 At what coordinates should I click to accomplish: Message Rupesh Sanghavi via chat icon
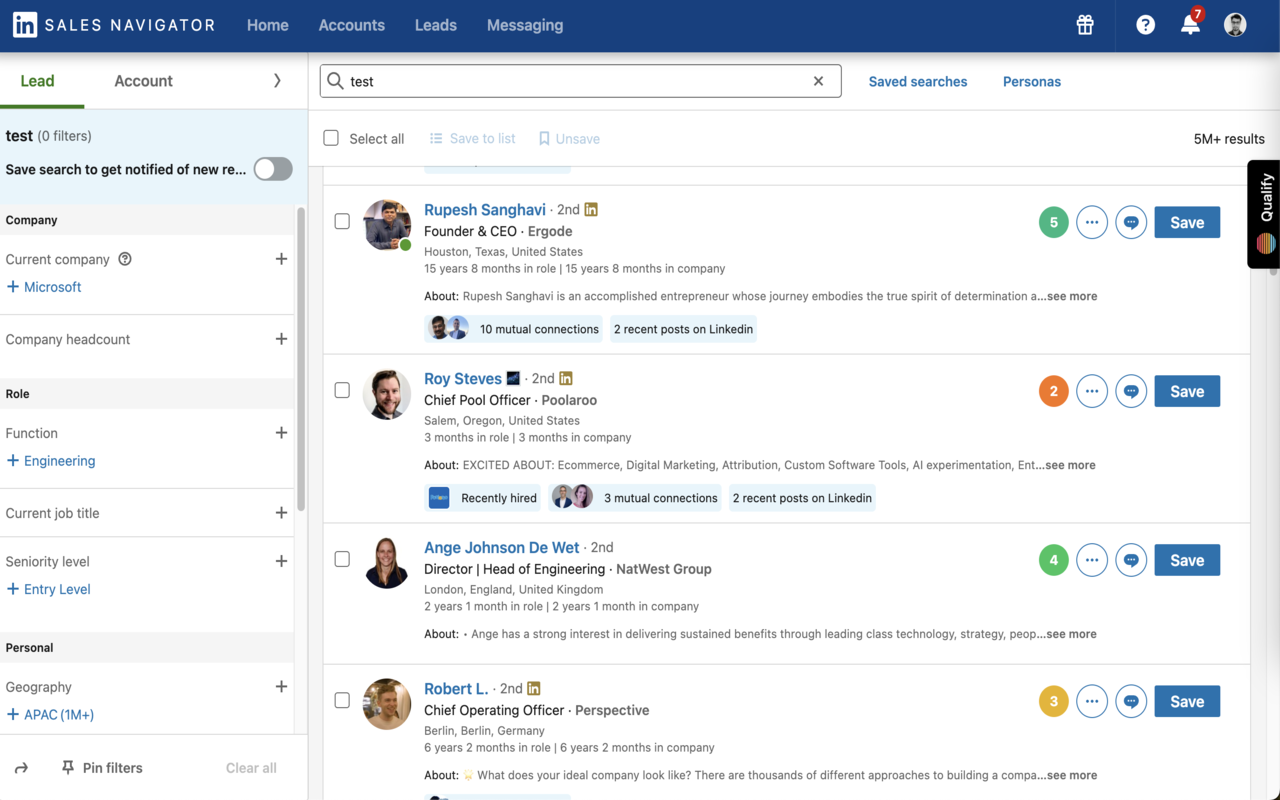pyautogui.click(x=1131, y=222)
